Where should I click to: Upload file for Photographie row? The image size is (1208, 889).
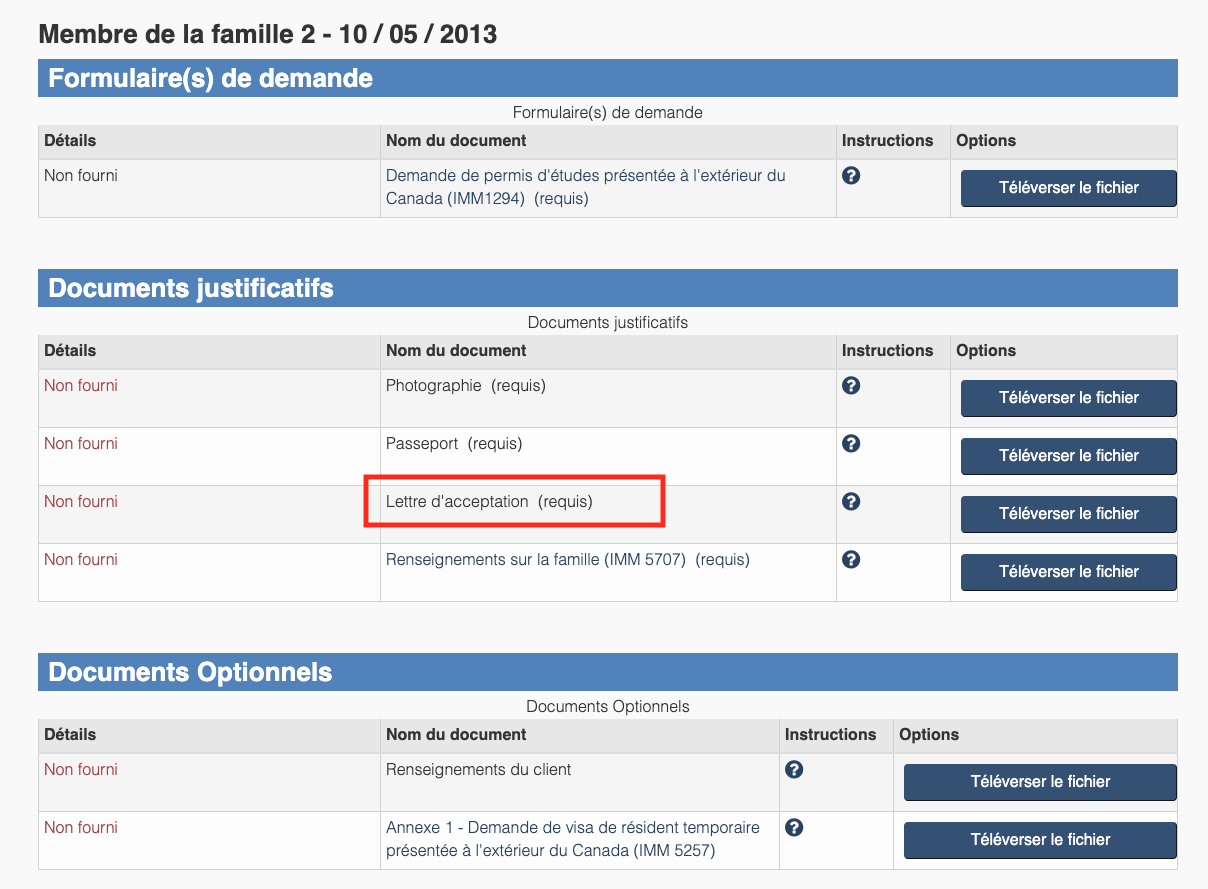1069,398
